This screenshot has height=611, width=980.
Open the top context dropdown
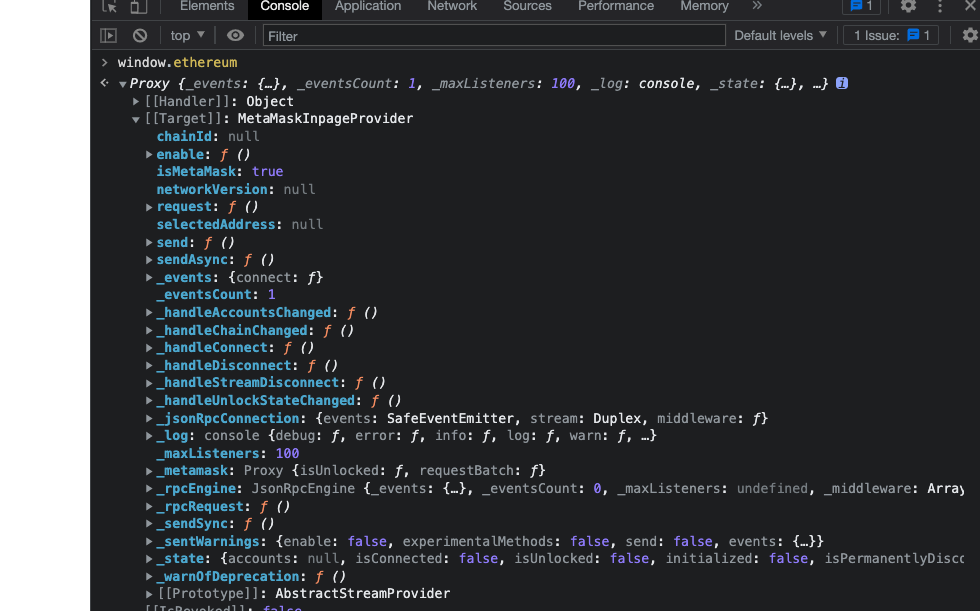point(187,35)
